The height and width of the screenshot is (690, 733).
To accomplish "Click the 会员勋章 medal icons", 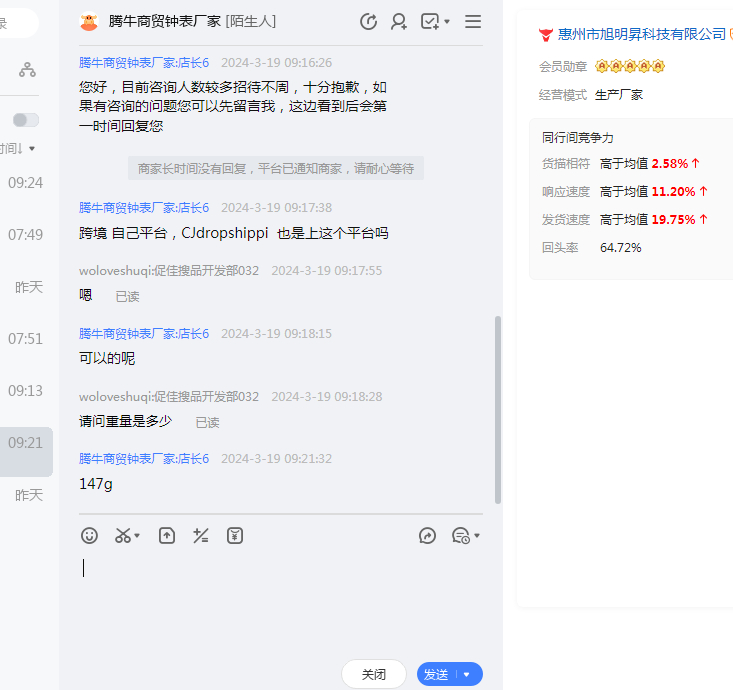I will click(x=630, y=66).
